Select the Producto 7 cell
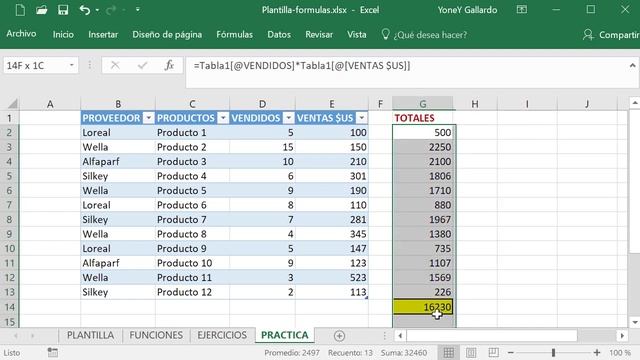640x360 pixels. 192,220
